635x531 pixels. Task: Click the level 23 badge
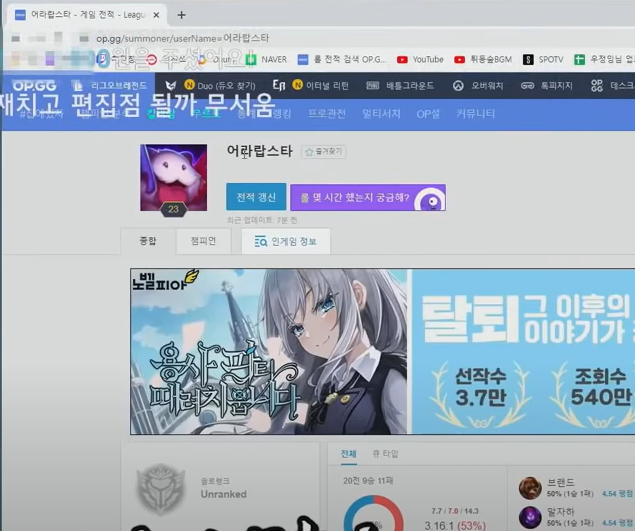(173, 209)
